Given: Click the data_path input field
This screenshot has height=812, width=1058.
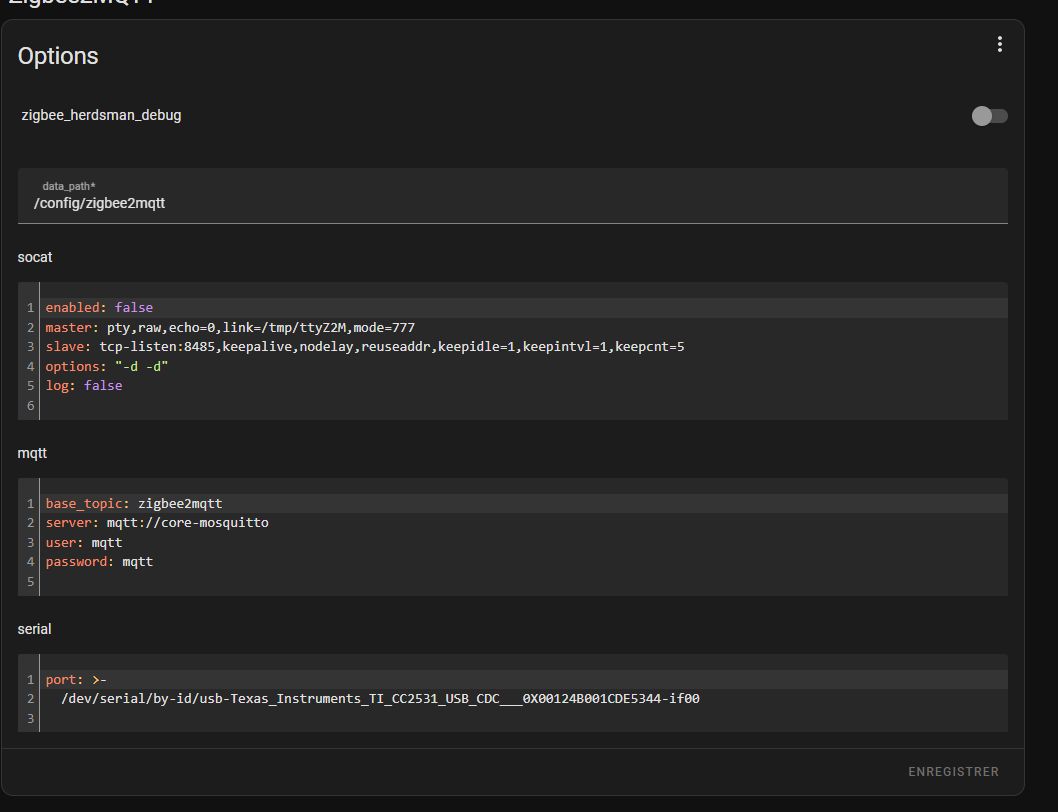Looking at the screenshot, I should pyautogui.click(x=512, y=203).
